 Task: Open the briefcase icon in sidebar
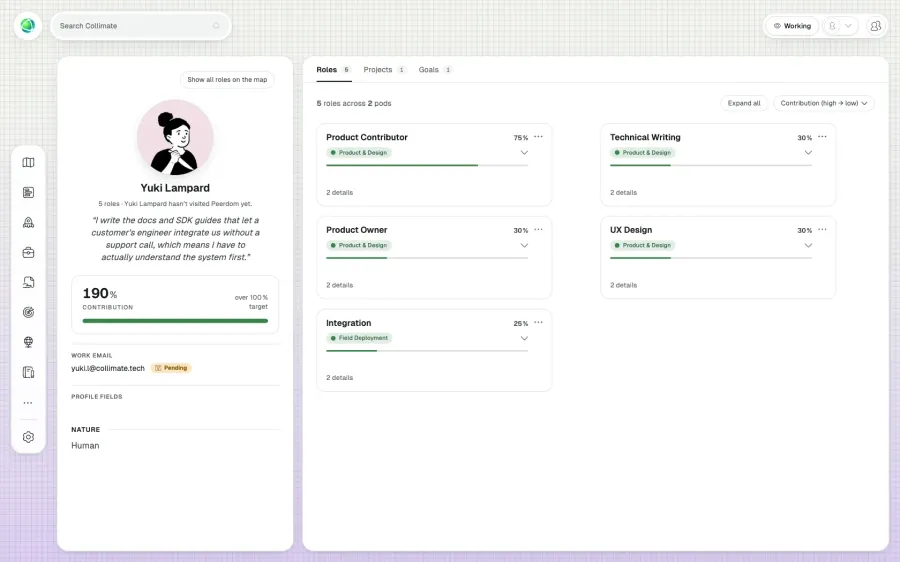pyautogui.click(x=28, y=253)
